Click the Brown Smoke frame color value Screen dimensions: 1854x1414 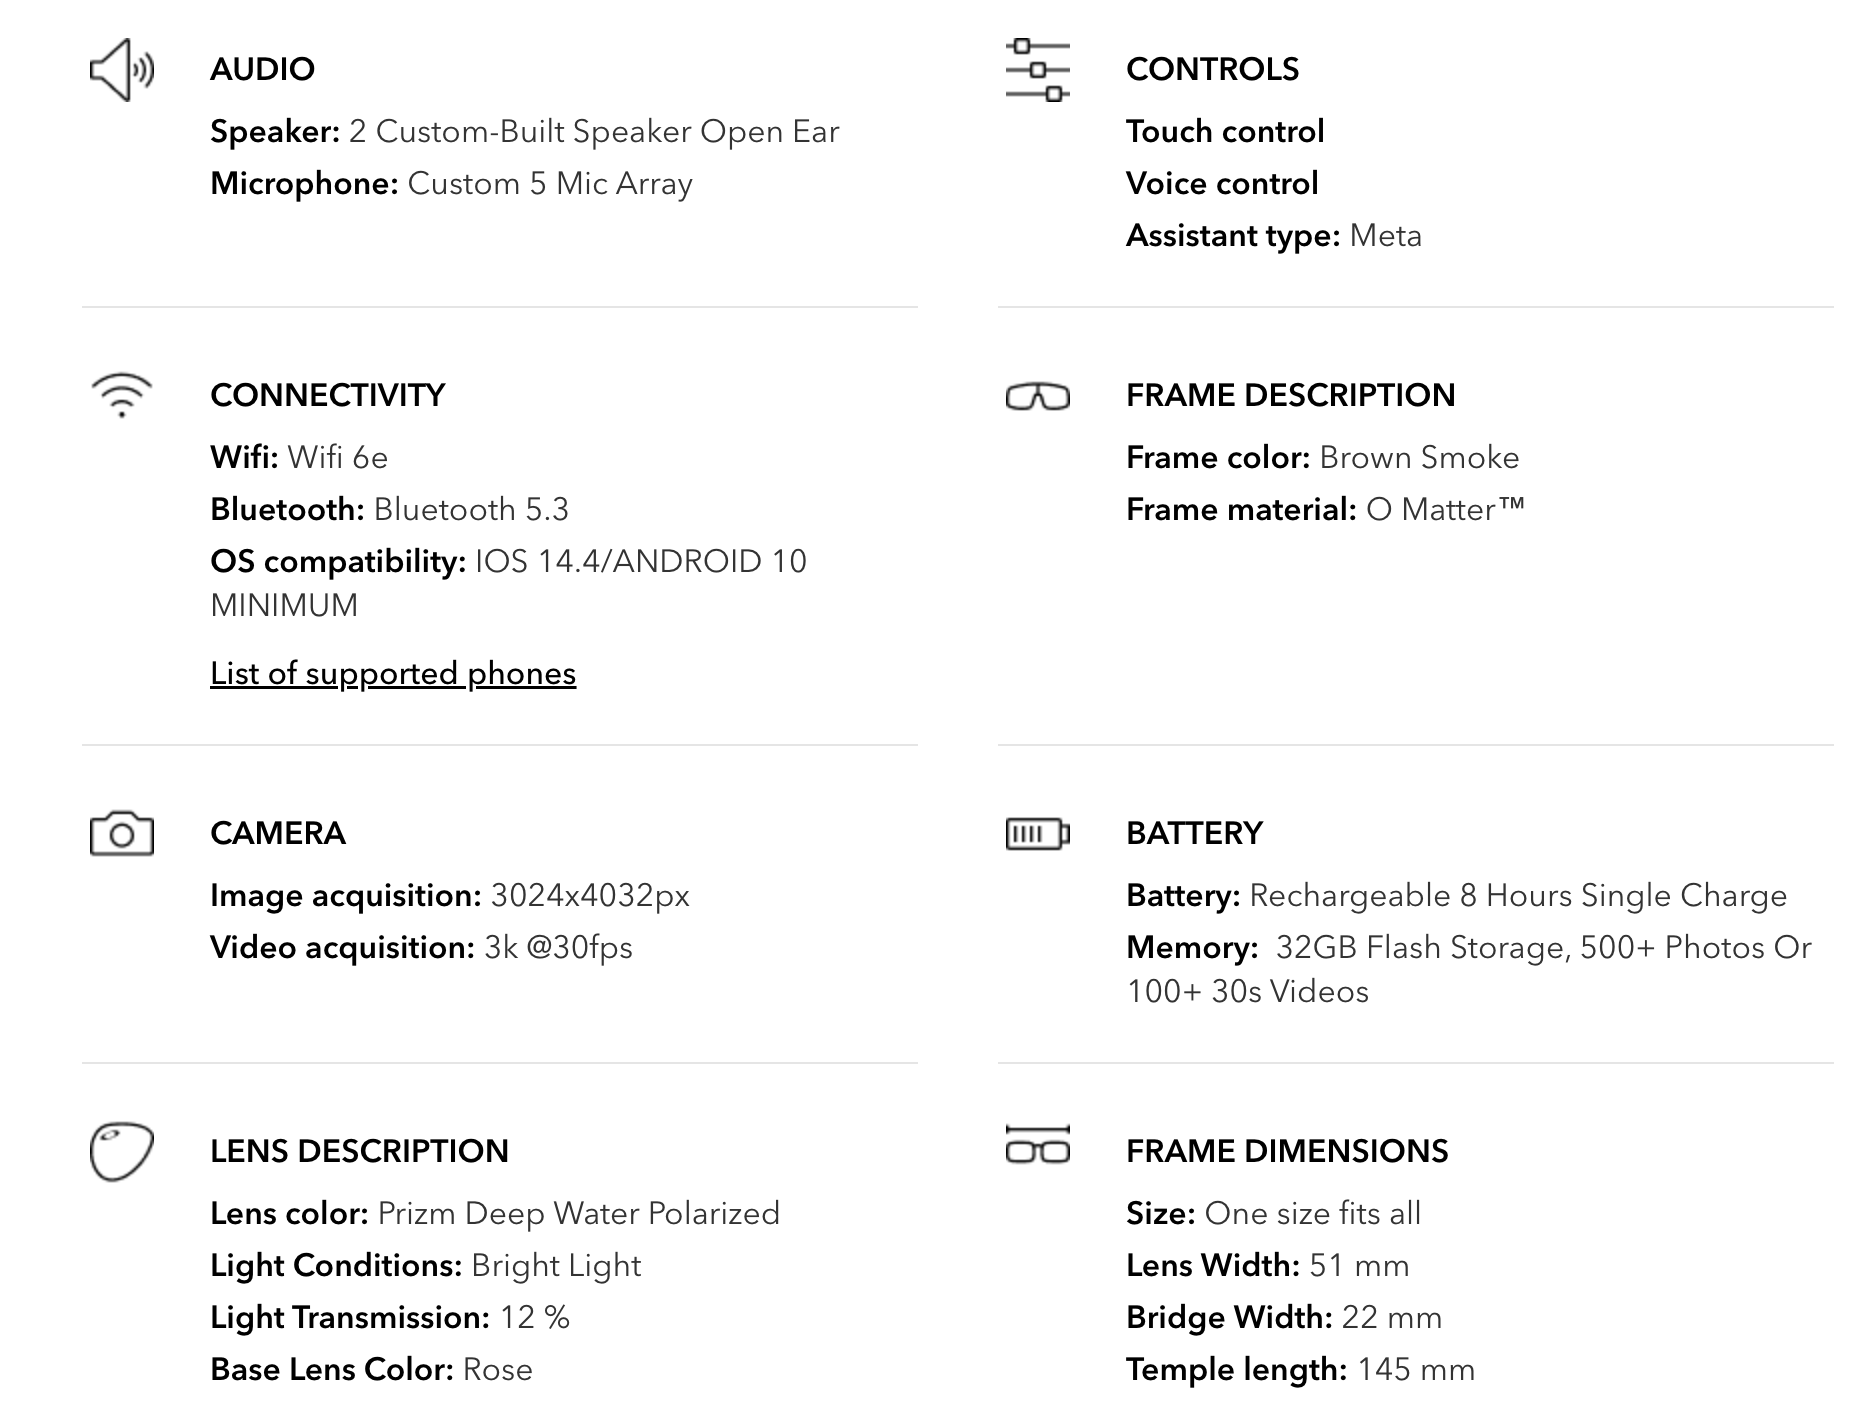pos(1419,457)
